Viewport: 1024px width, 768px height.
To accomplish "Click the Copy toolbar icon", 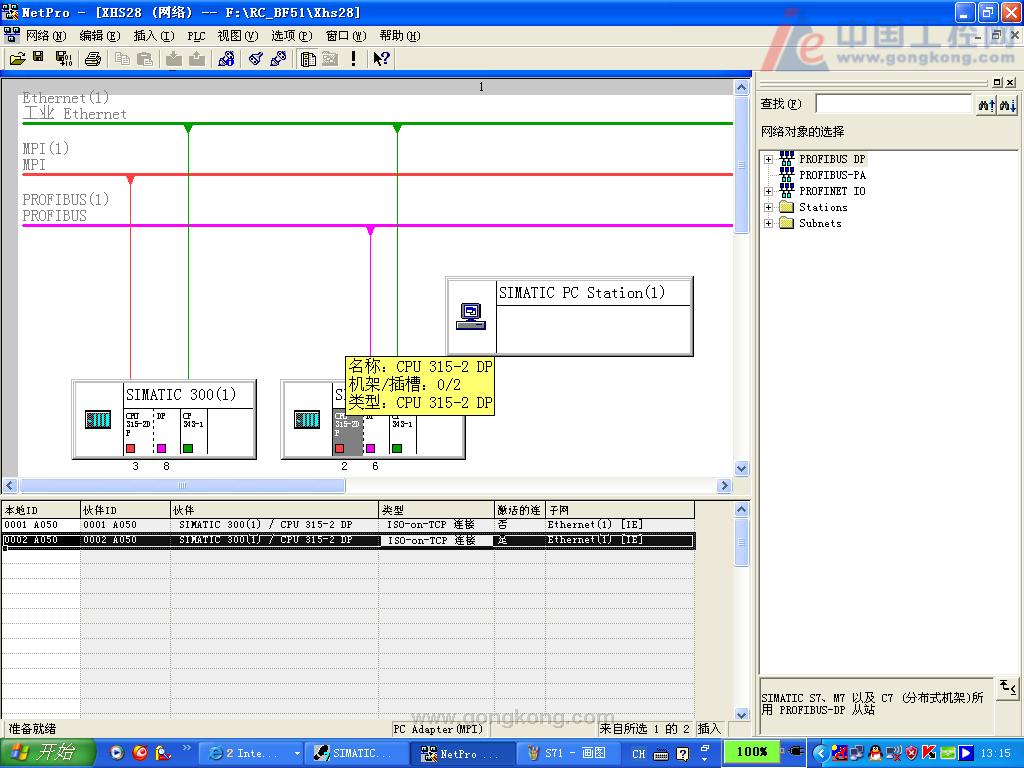I will (122, 59).
